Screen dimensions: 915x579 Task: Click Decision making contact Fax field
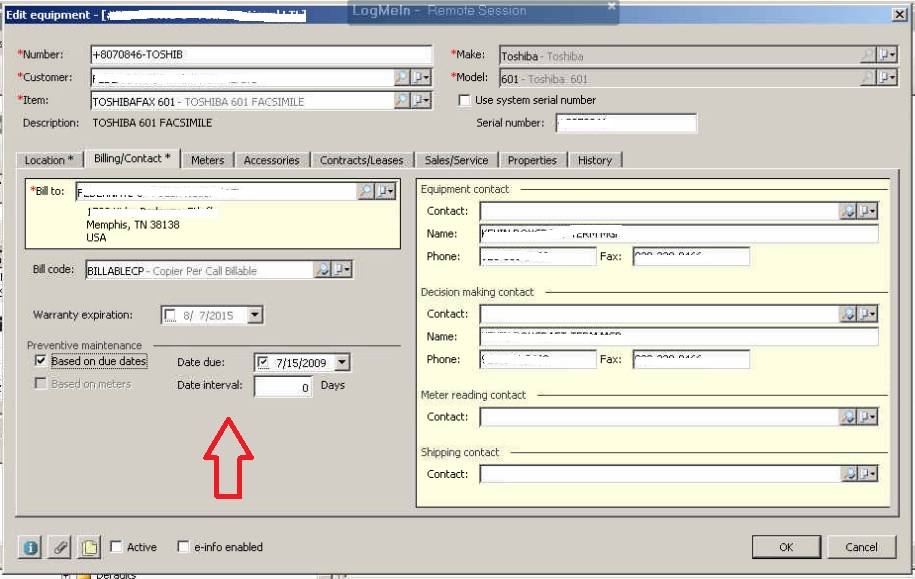coord(691,359)
